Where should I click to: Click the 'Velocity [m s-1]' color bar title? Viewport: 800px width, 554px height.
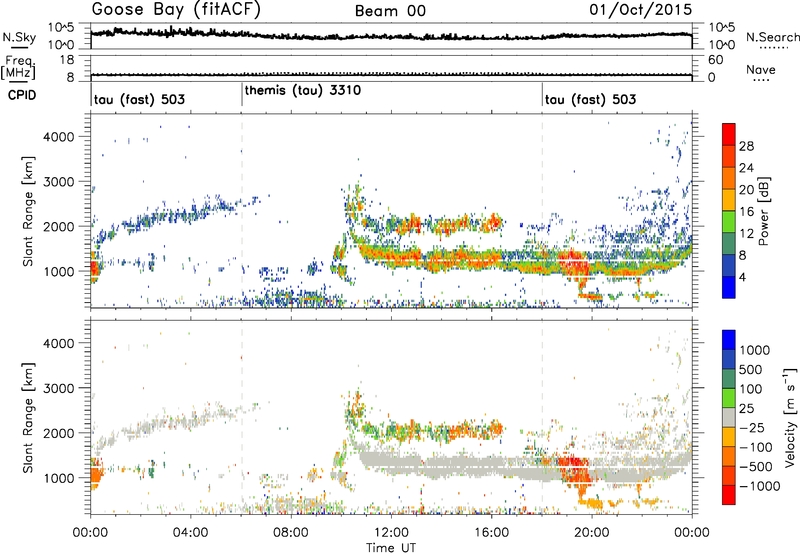pyautogui.click(x=790, y=417)
